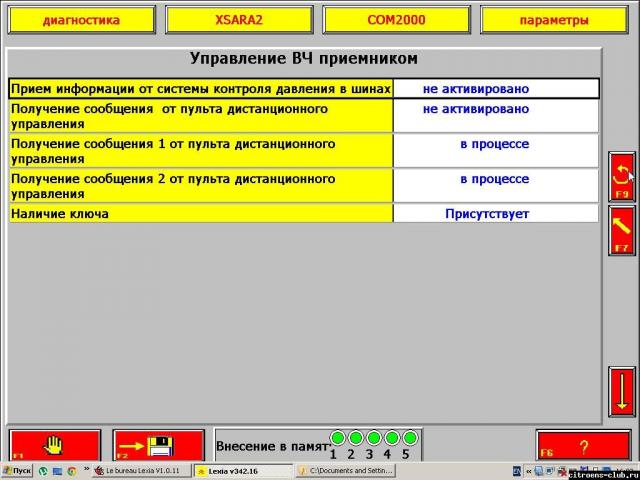This screenshot has width=640, height=480.
Task: Click memory indicator light number 3
Action: click(x=373, y=438)
